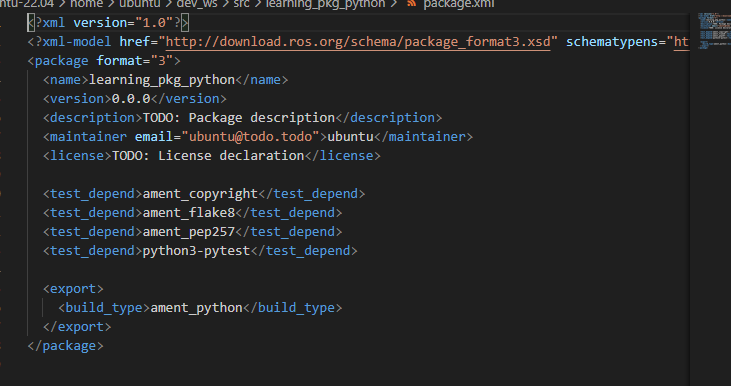This screenshot has width=731, height=386.
Task: Click the version value 0.0.0
Action: pos(131,99)
